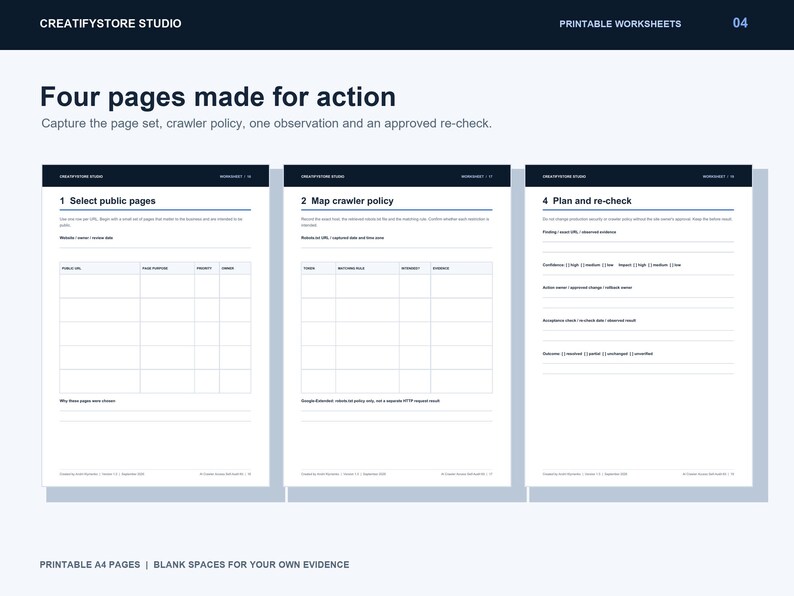Click 'BLANK SPACES FOR YOUR OWN EVIDENCE' footer text

coord(251,565)
